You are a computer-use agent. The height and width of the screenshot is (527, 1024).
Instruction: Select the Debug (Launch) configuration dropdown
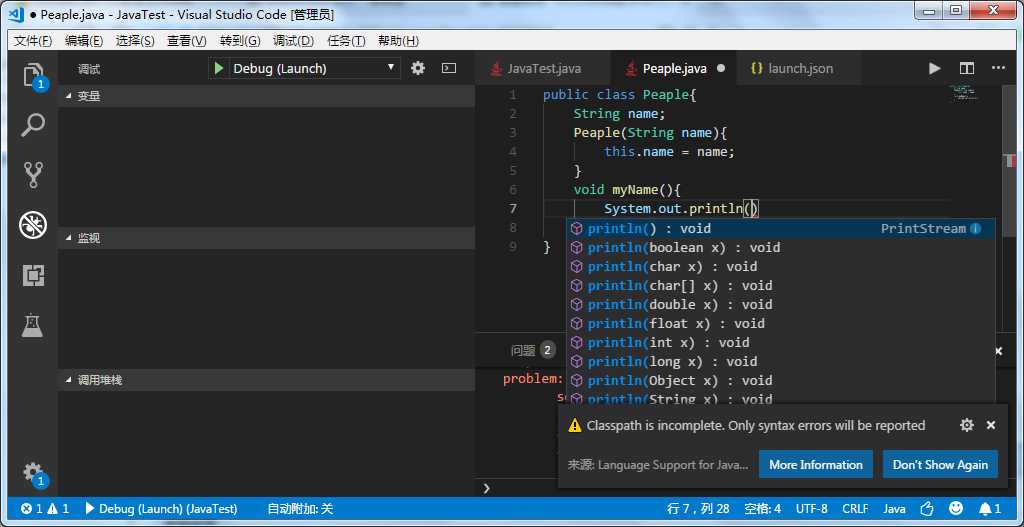click(314, 68)
